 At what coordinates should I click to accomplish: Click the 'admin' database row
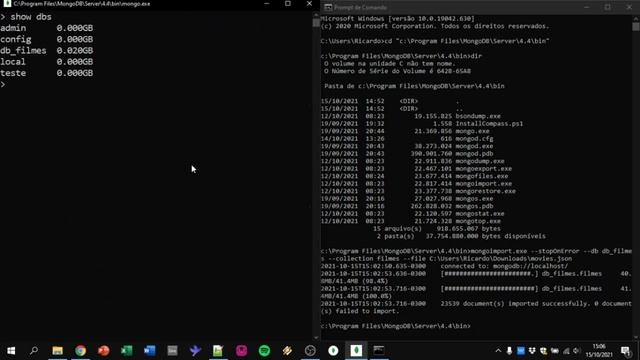(x=47, y=28)
